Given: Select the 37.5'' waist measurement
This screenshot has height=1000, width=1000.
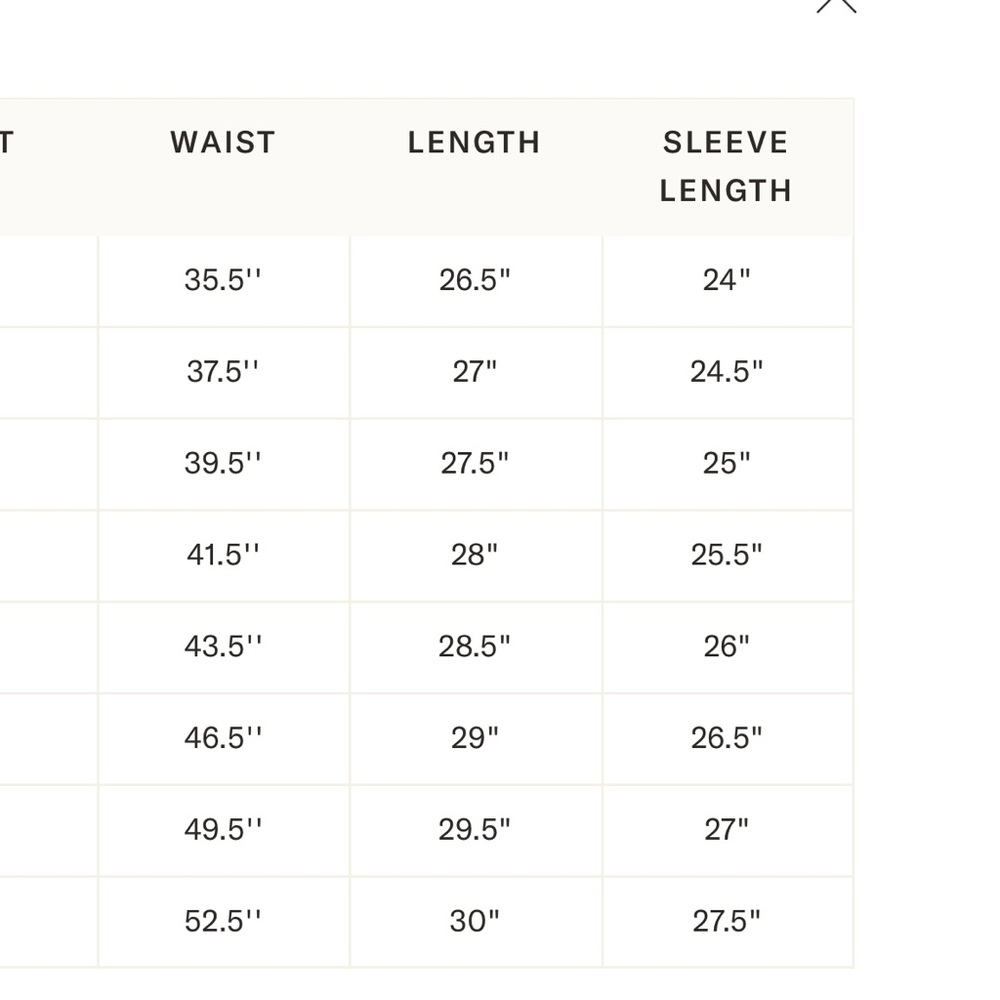Looking at the screenshot, I should tap(223, 372).
